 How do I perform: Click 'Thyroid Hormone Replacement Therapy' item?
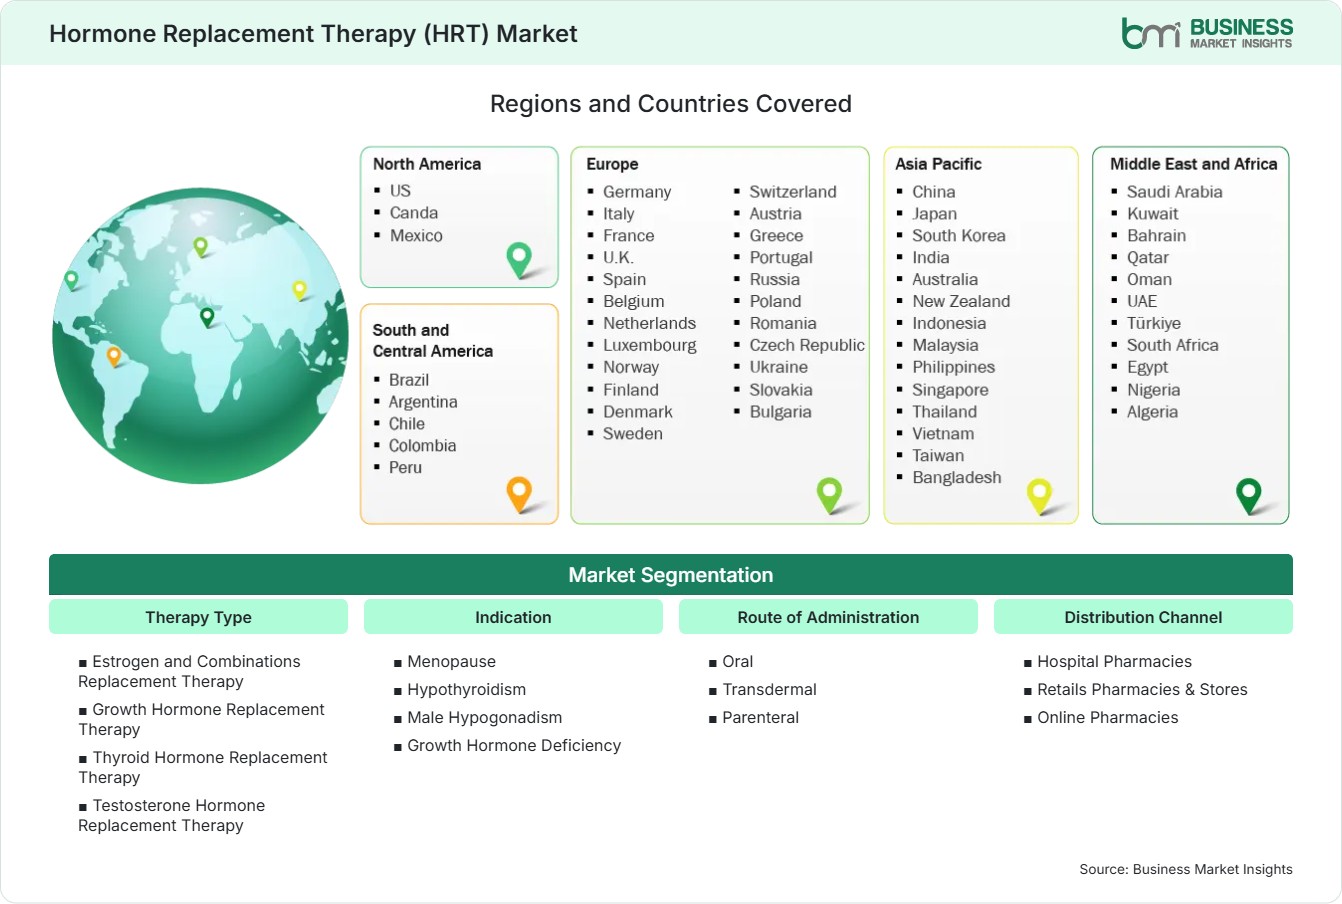(x=203, y=768)
